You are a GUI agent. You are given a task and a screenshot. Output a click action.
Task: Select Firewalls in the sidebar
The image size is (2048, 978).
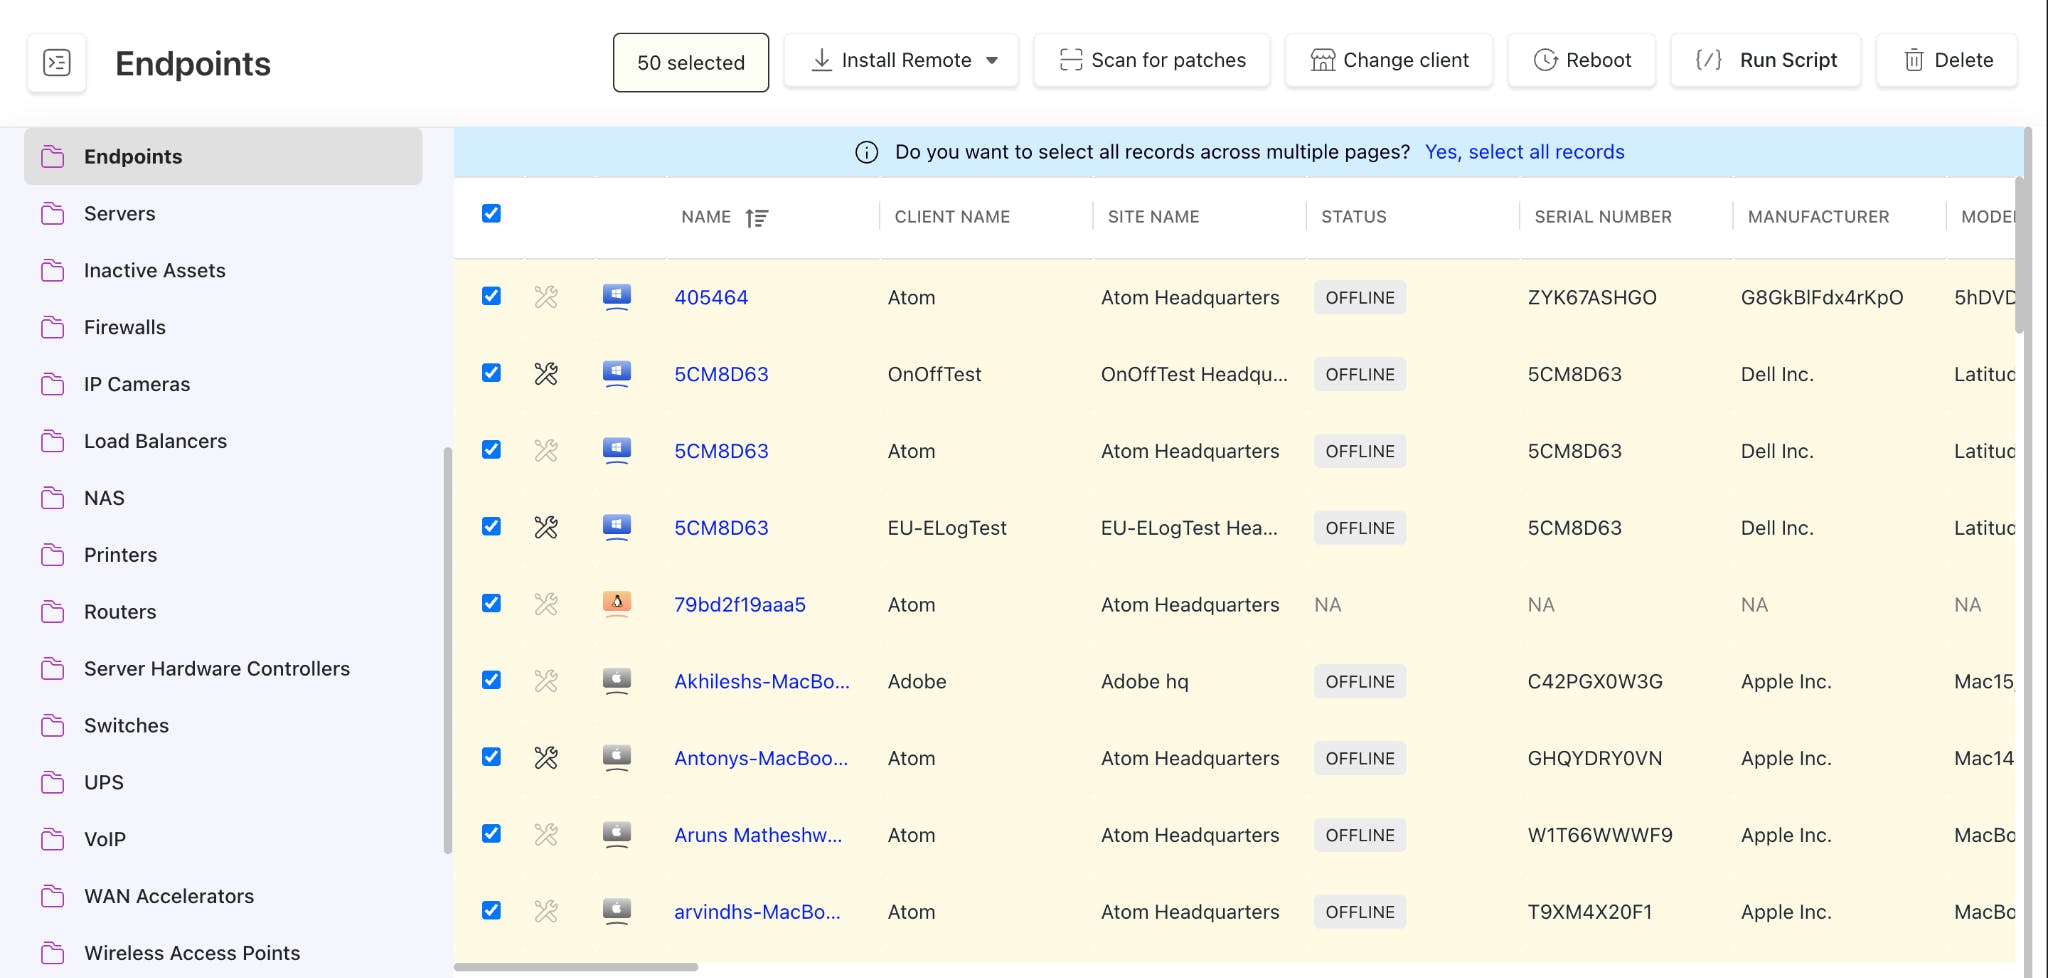[124, 327]
